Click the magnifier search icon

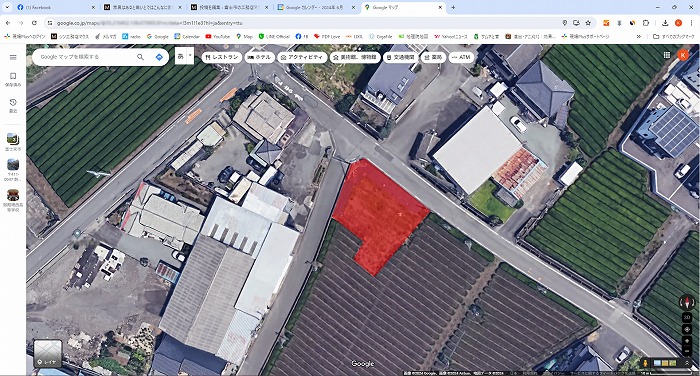[140, 57]
